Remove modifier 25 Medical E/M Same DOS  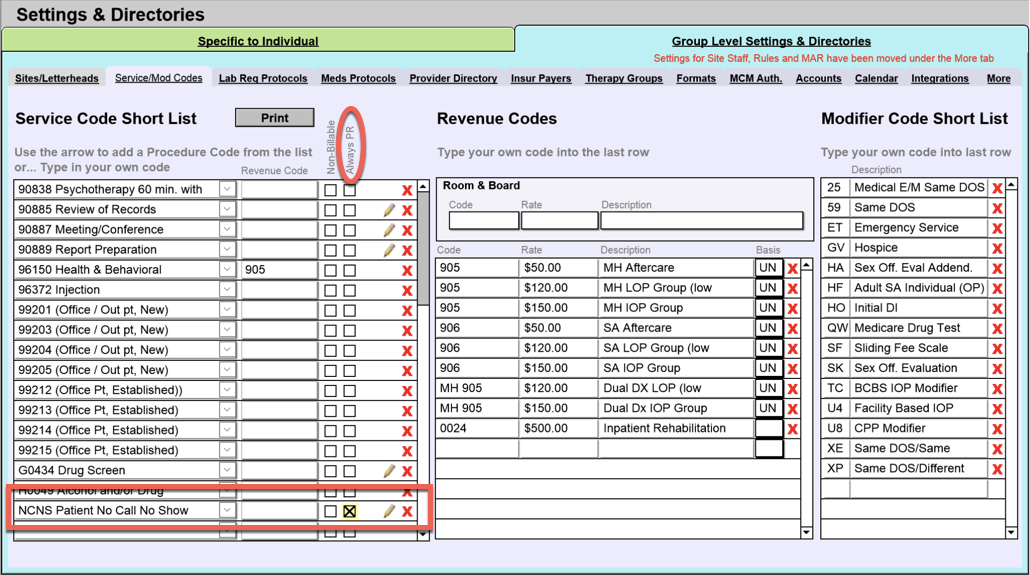997,188
